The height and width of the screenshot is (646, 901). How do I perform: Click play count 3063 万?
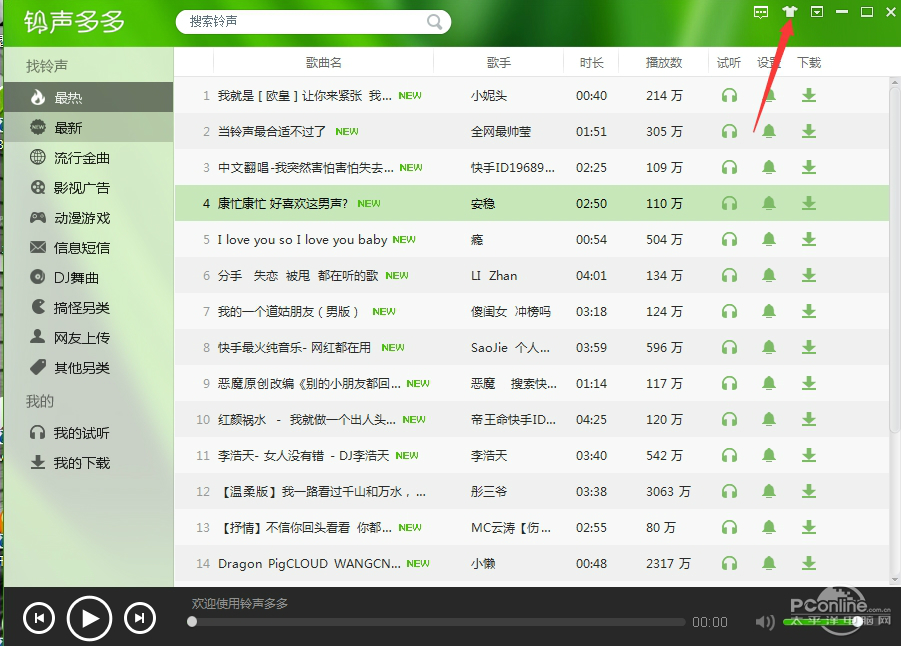[668, 491]
